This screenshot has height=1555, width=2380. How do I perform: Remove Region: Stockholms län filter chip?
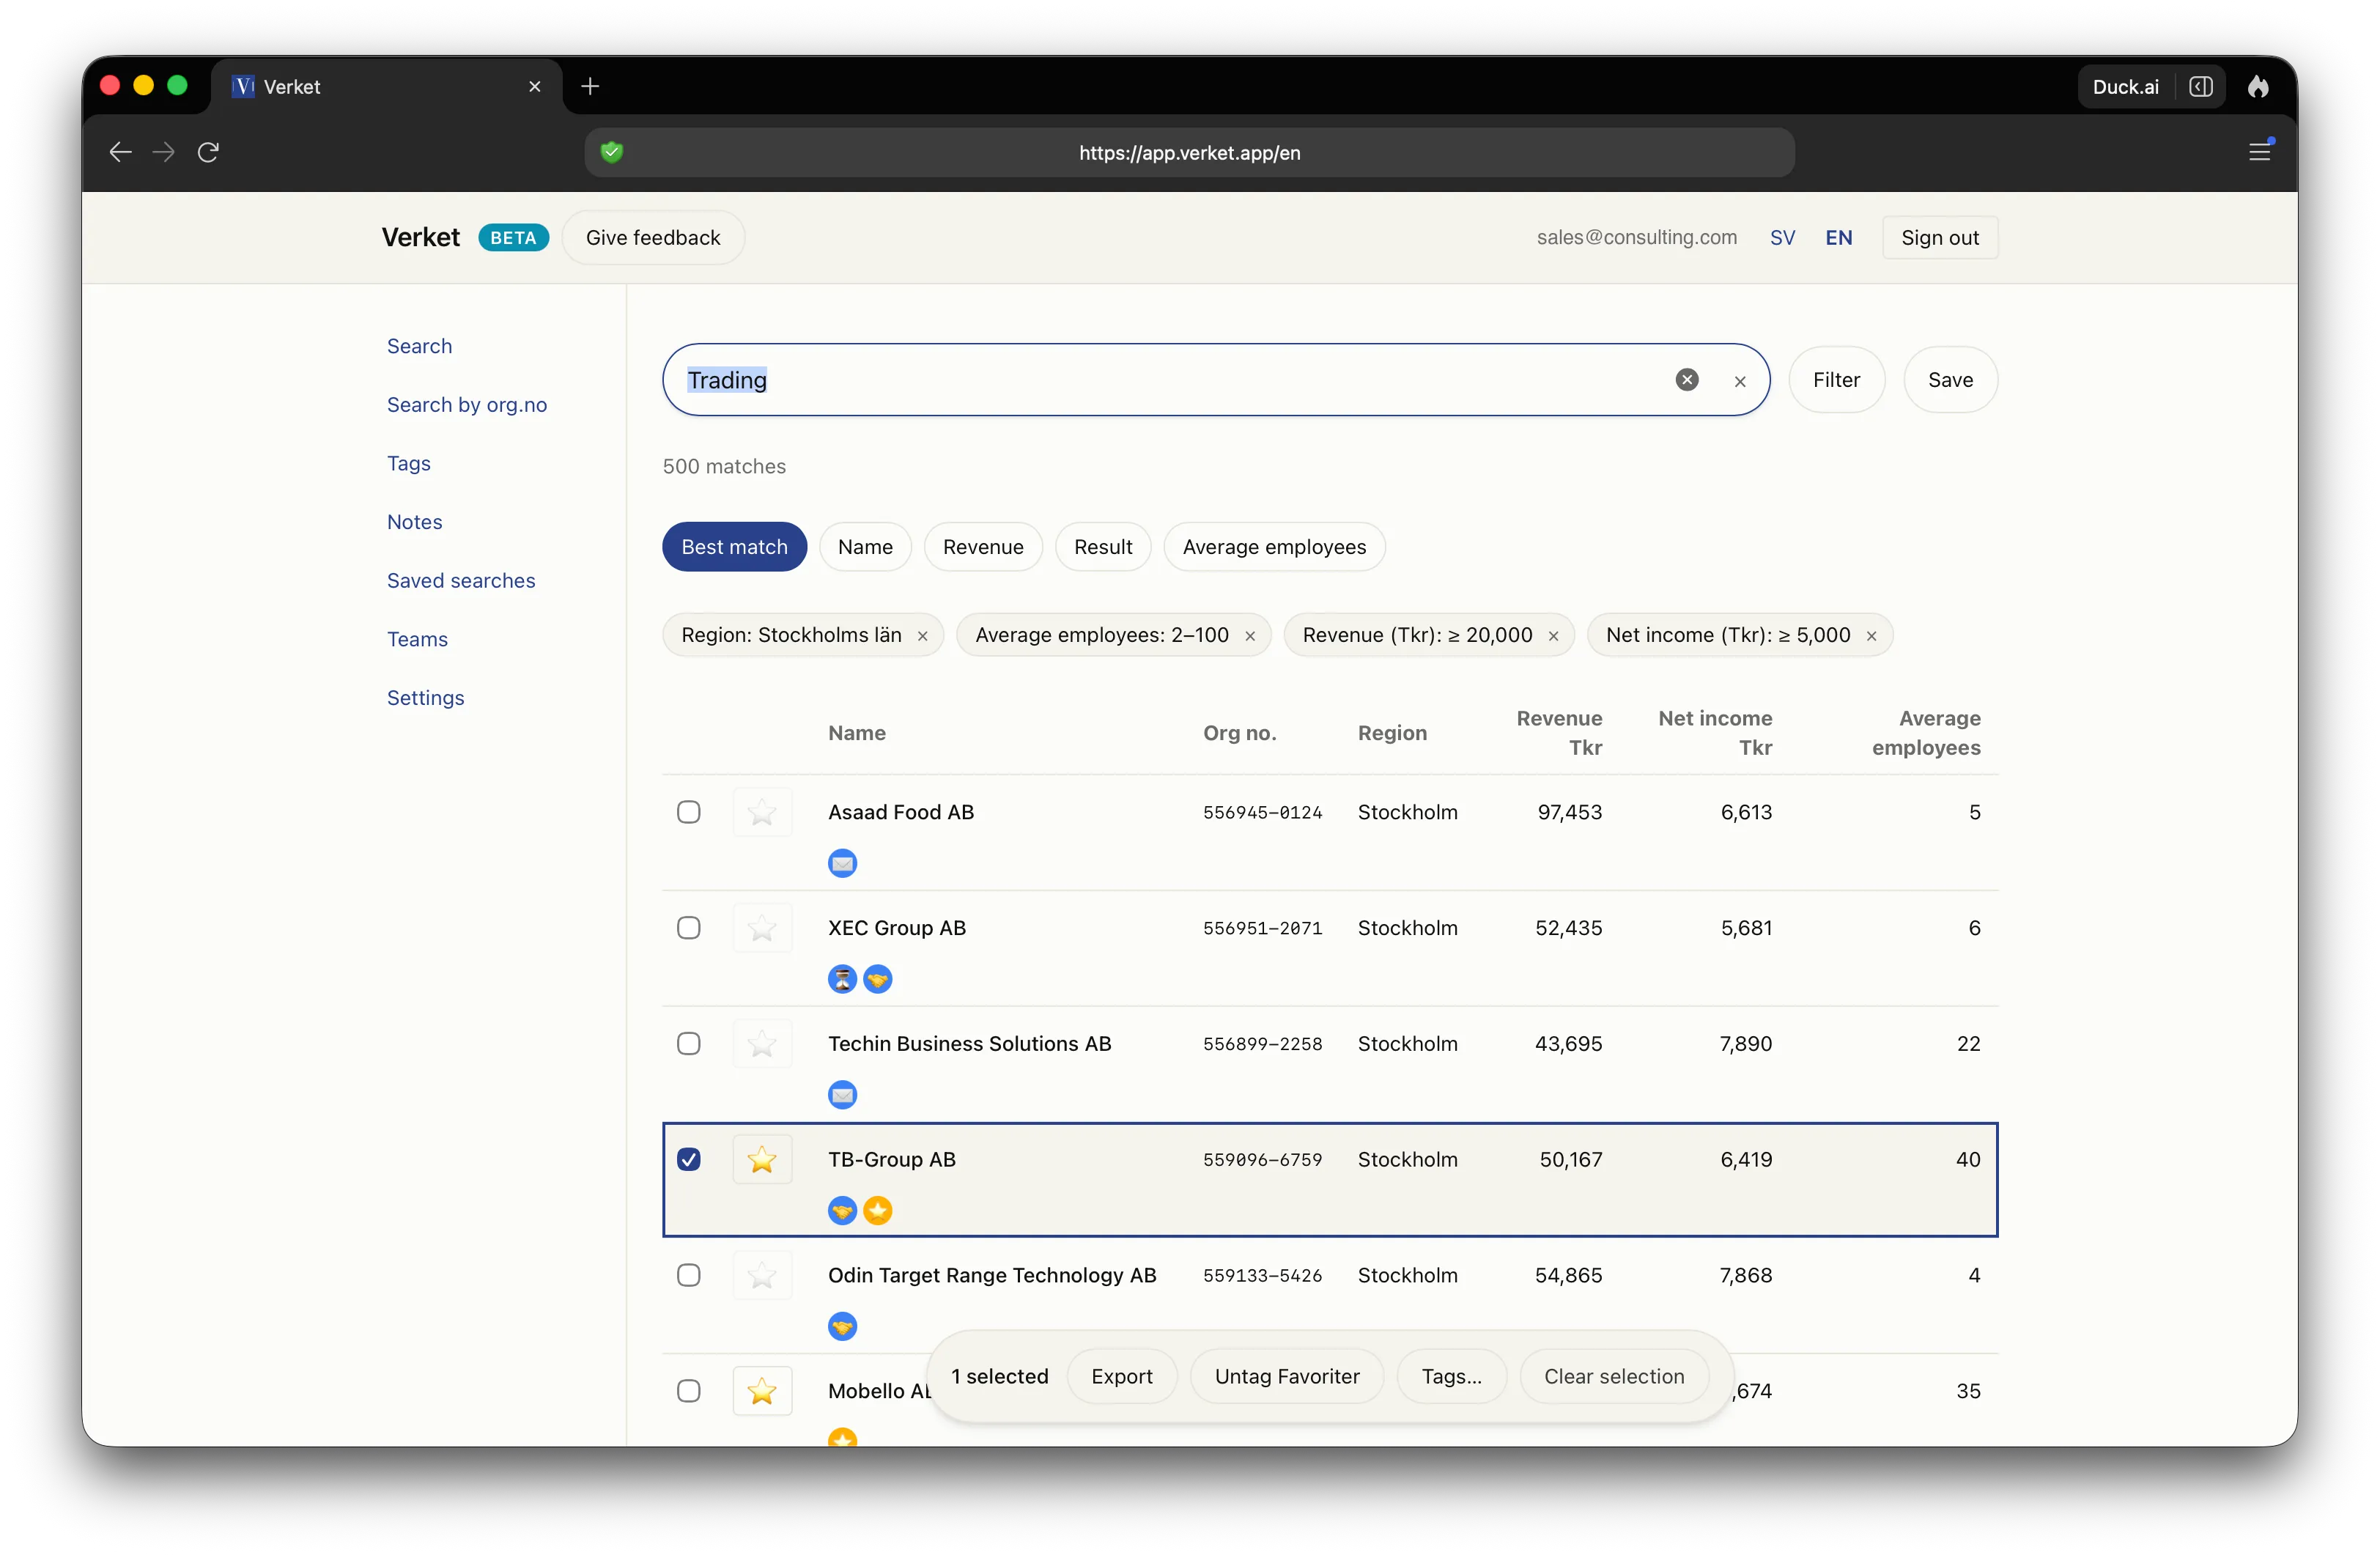922,636
